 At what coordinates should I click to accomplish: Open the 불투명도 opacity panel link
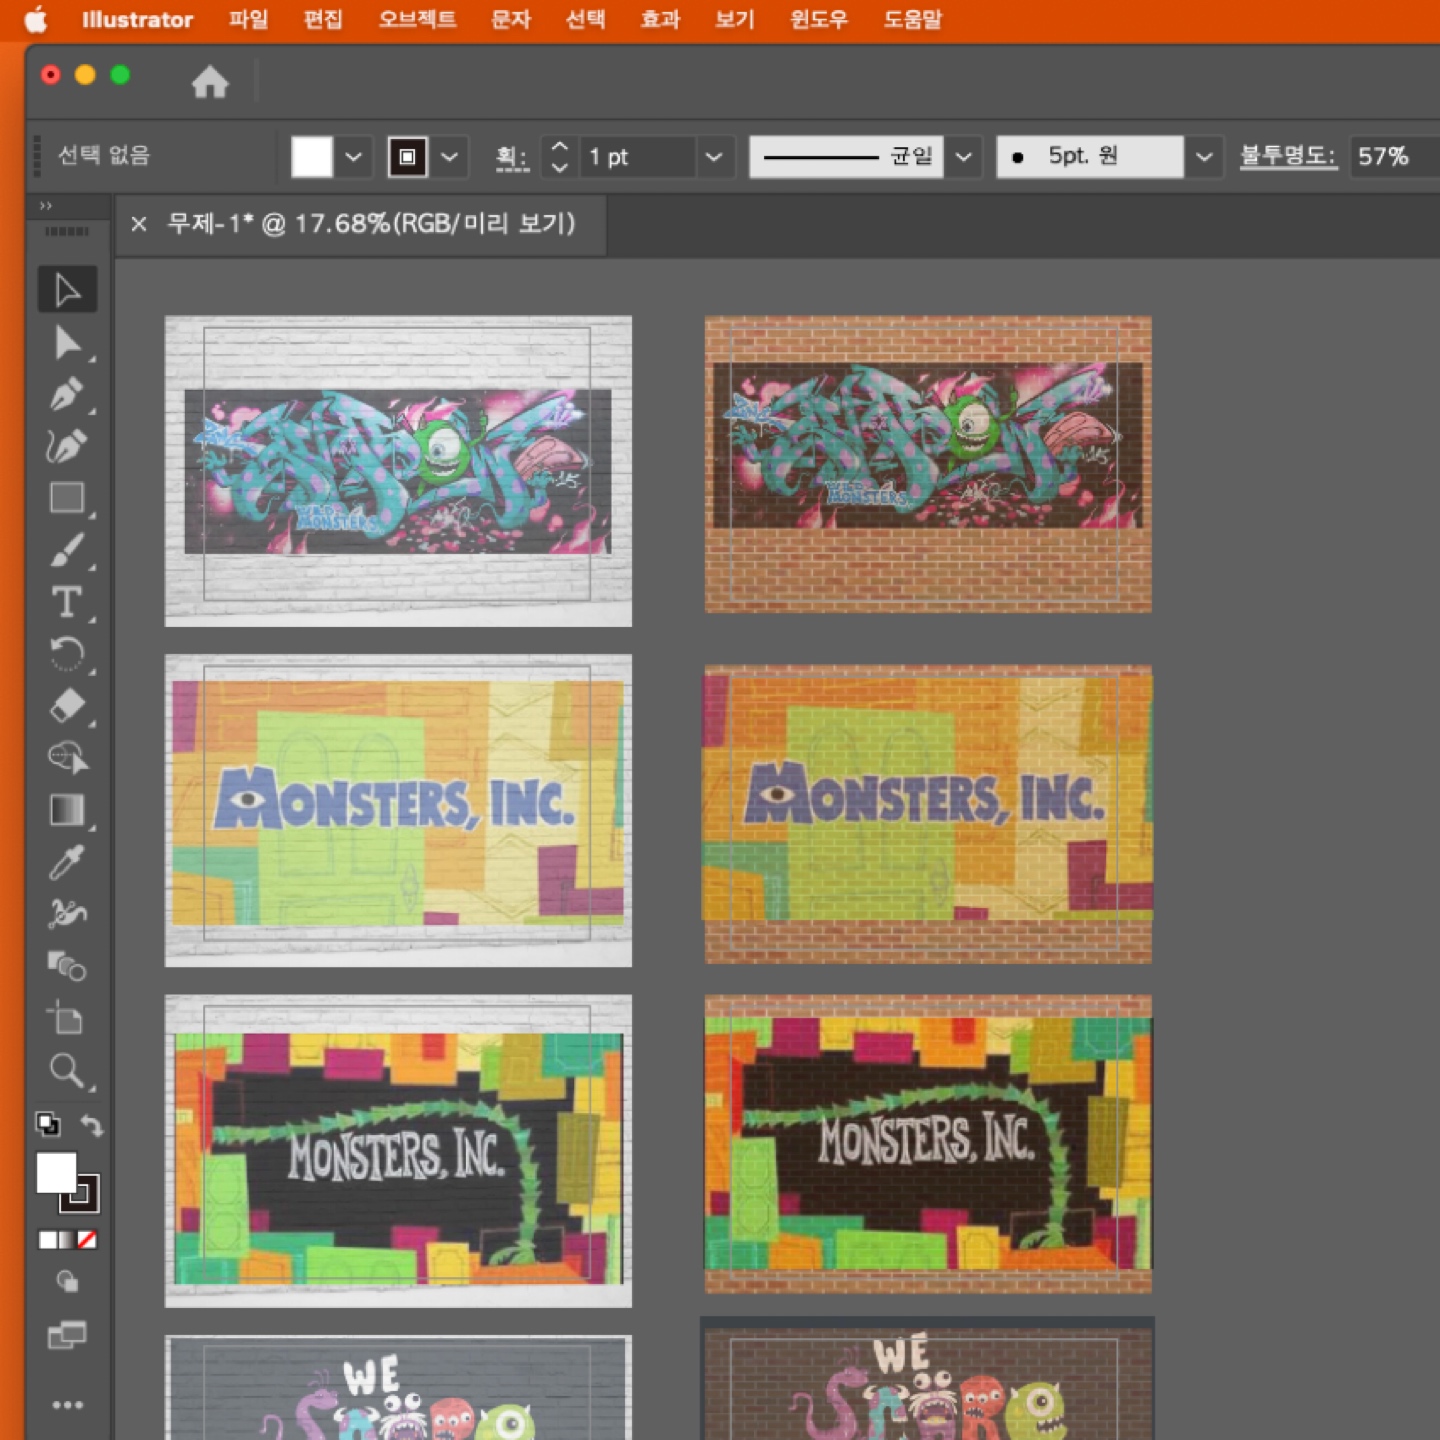pyautogui.click(x=1288, y=156)
